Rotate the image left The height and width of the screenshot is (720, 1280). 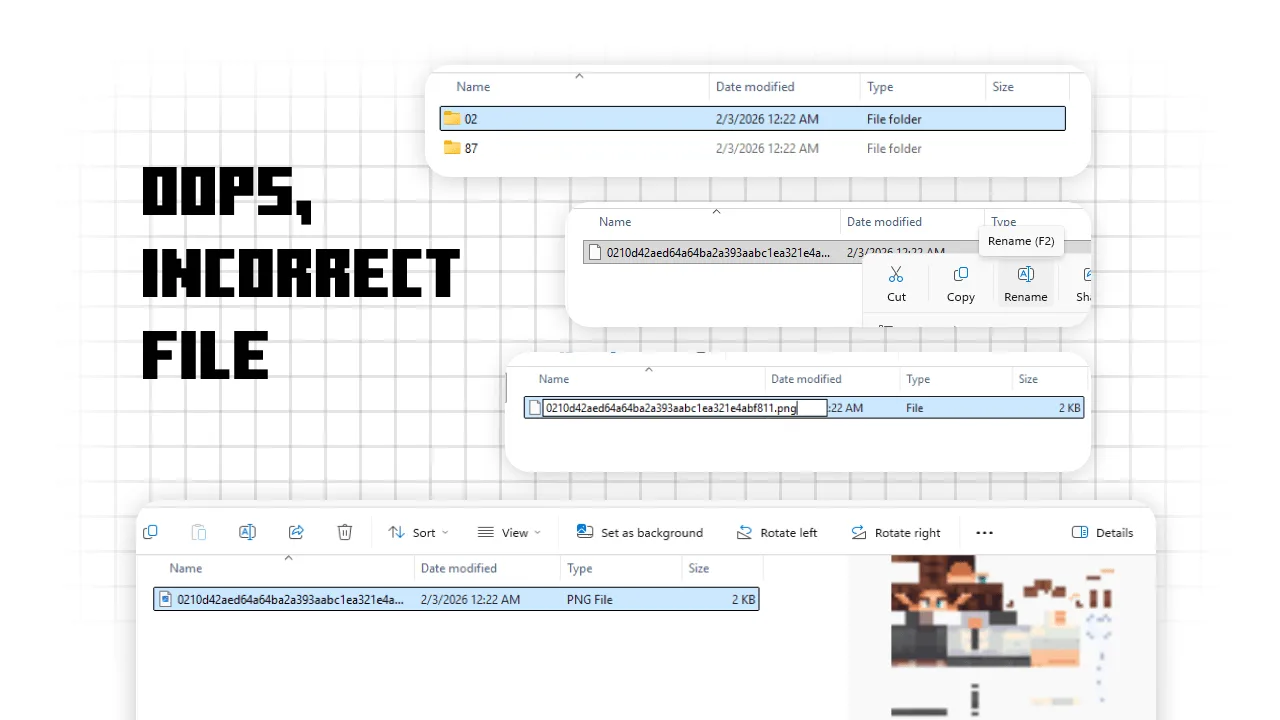(777, 532)
